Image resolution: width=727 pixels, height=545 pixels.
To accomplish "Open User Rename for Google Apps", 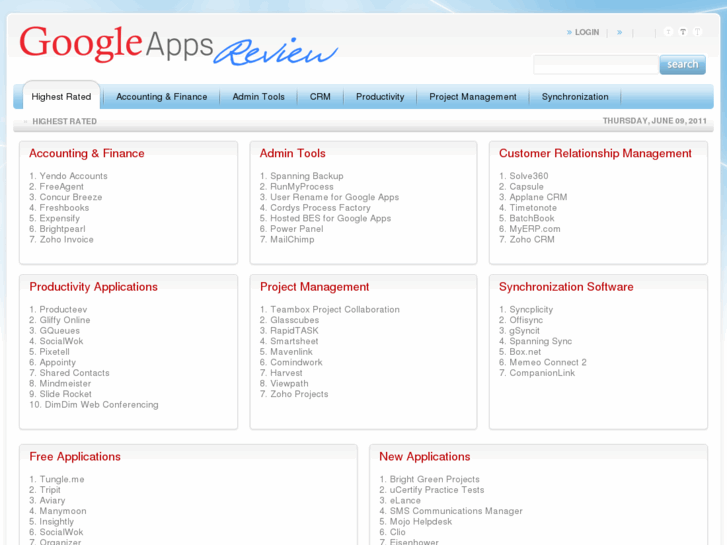I will 334,197.
